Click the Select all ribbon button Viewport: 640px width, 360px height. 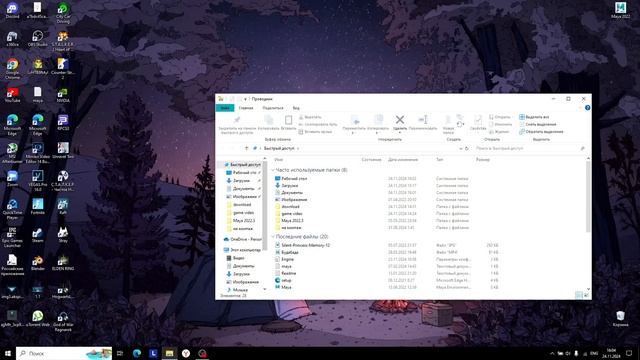click(534, 117)
